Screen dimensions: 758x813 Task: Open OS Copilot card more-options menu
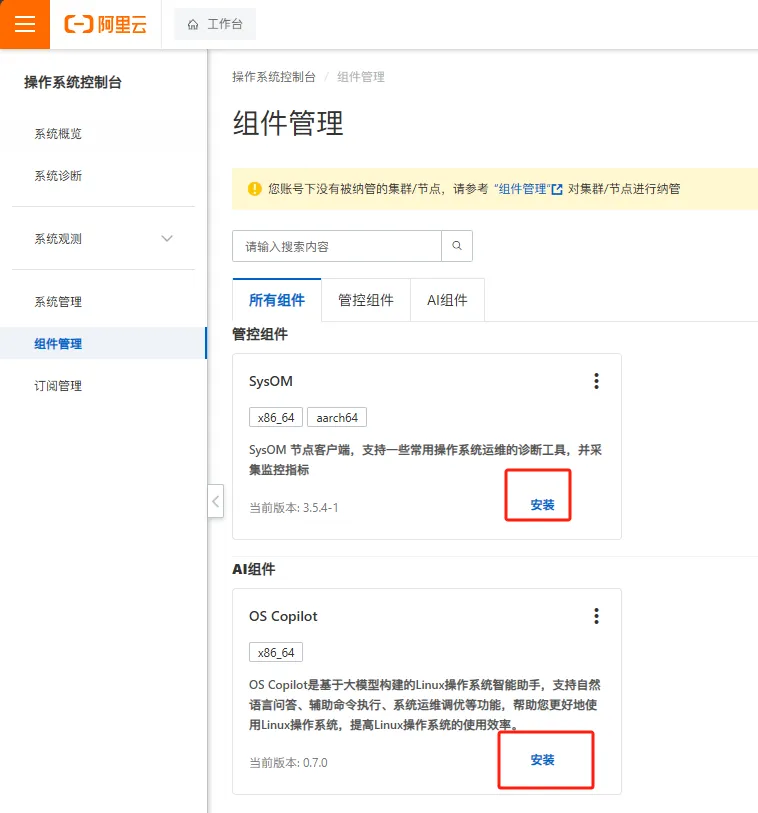click(x=596, y=616)
